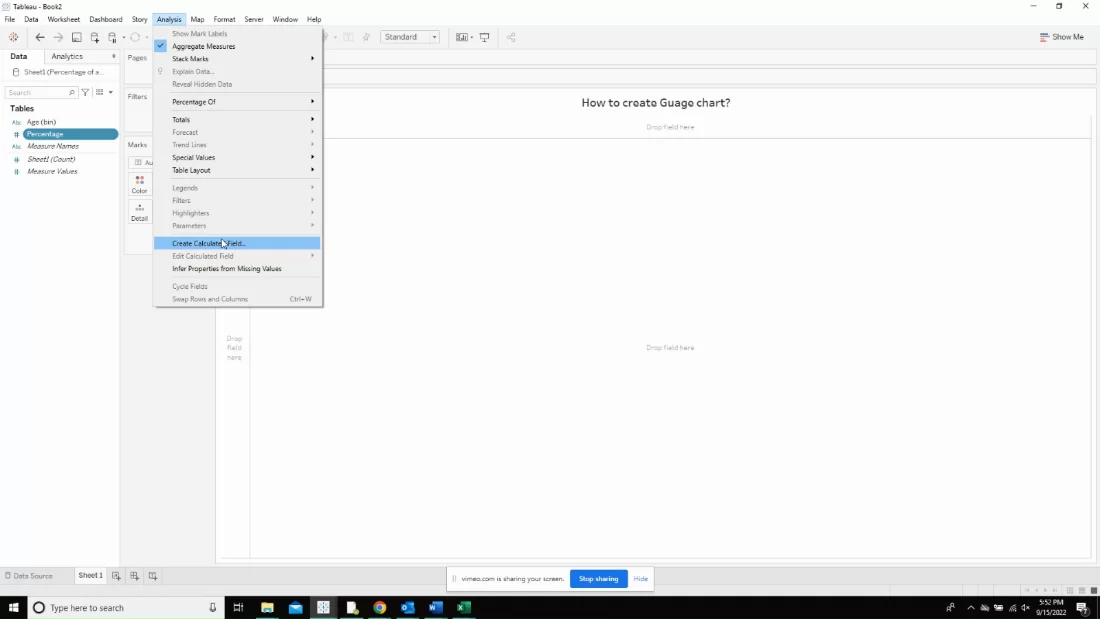Screen dimensions: 1100x619
Task: Select Create Calculated Field menu item
Action: point(237,244)
